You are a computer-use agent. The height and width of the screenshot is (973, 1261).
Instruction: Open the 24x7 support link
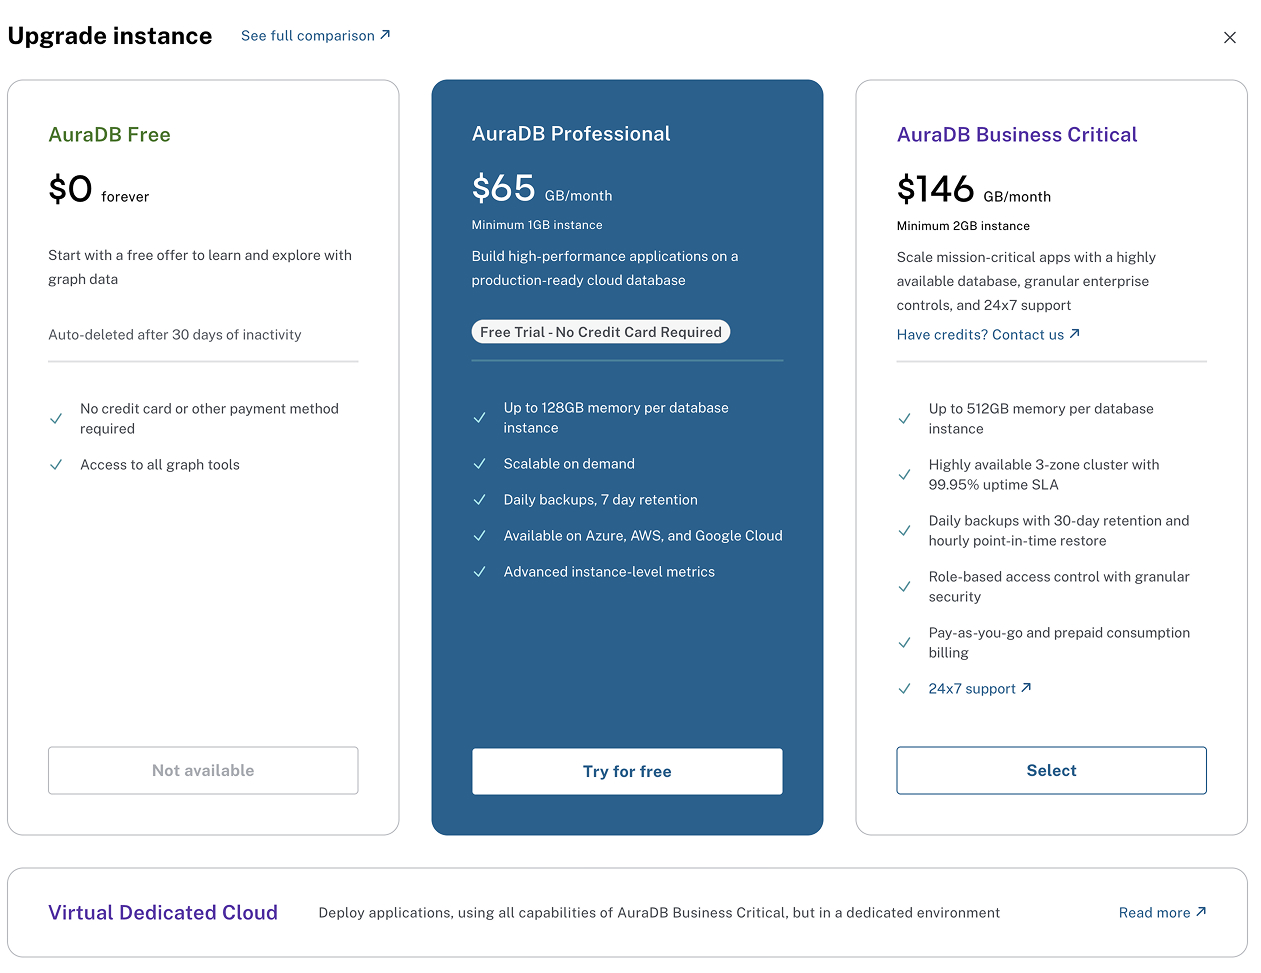pos(969,688)
